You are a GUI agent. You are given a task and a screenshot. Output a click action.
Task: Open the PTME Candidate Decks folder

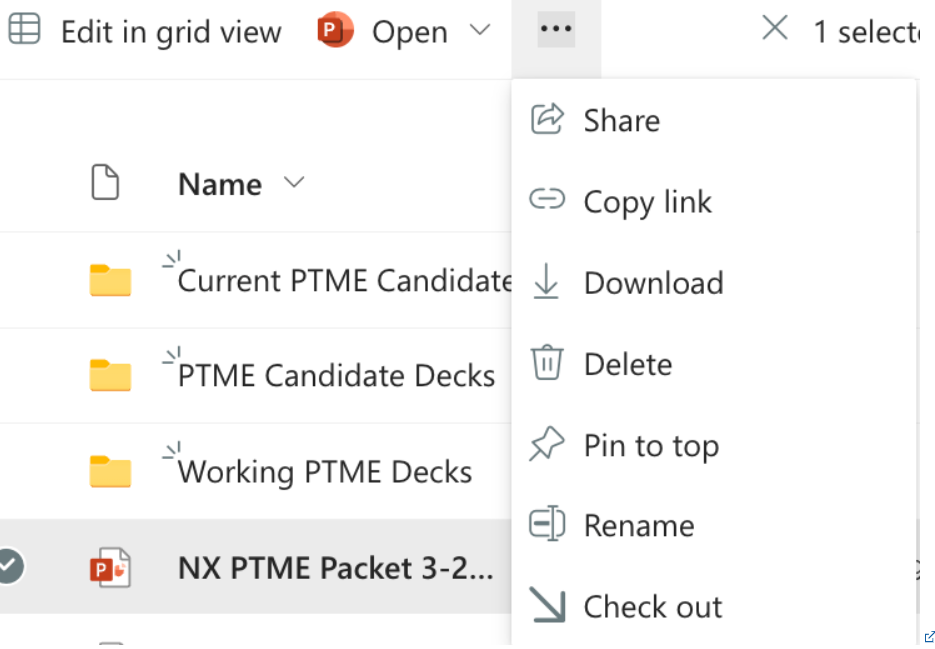pos(336,375)
